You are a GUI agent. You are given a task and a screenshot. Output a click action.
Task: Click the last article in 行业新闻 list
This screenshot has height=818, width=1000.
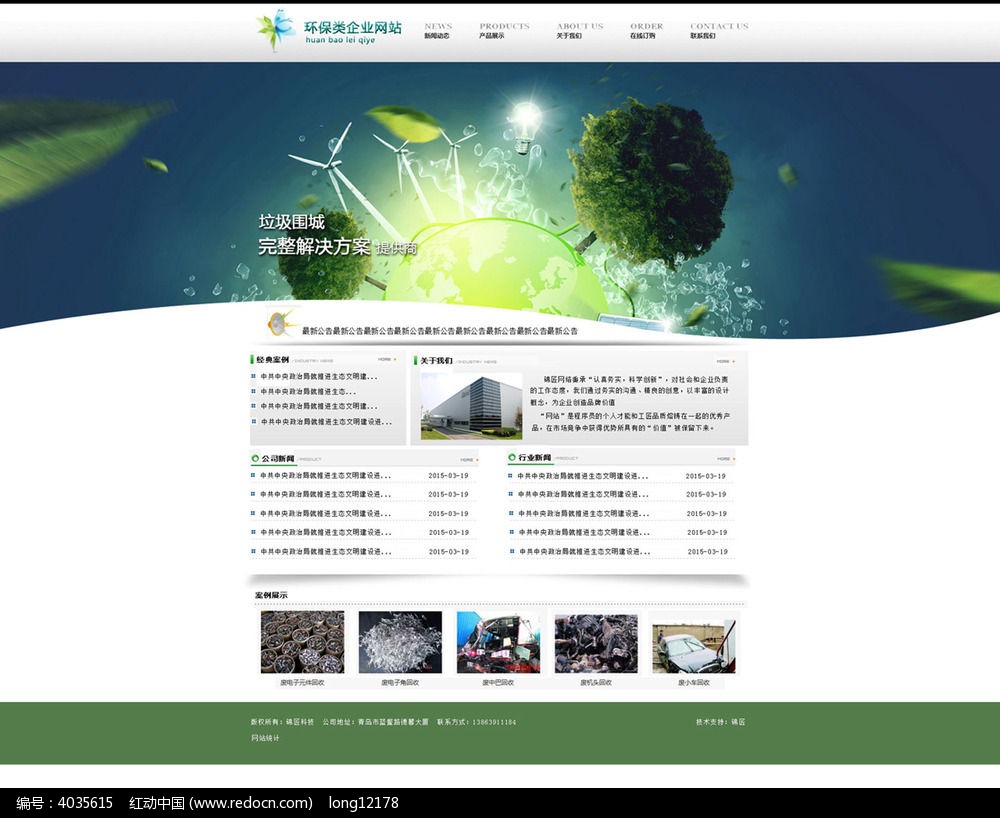(583, 552)
